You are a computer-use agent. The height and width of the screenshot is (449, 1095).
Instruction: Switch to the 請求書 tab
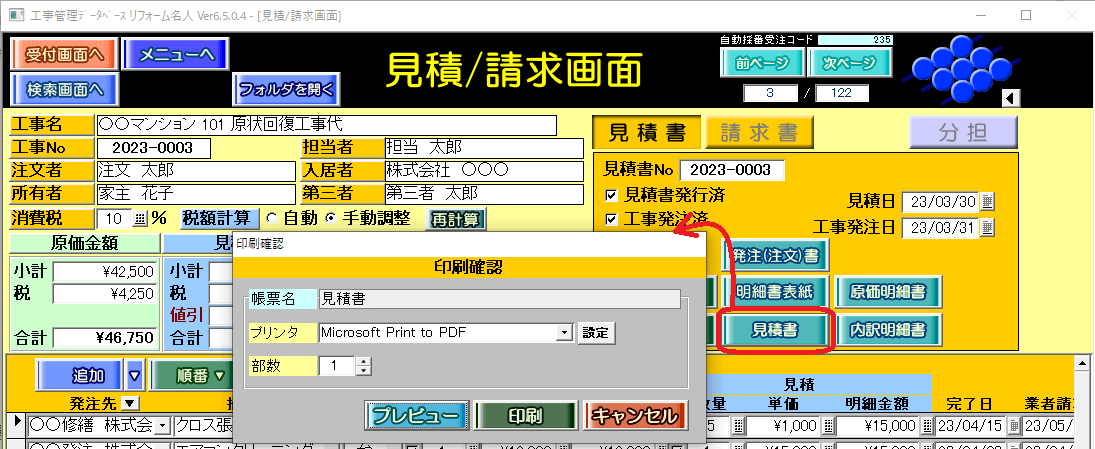(x=759, y=132)
